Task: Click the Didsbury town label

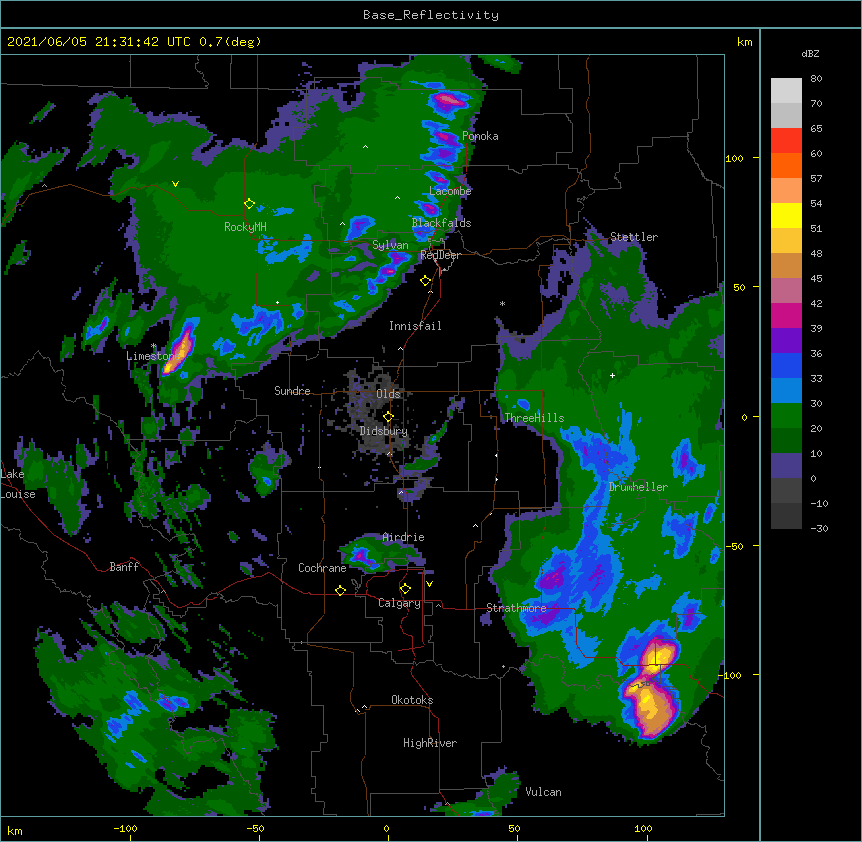Action: point(384,431)
